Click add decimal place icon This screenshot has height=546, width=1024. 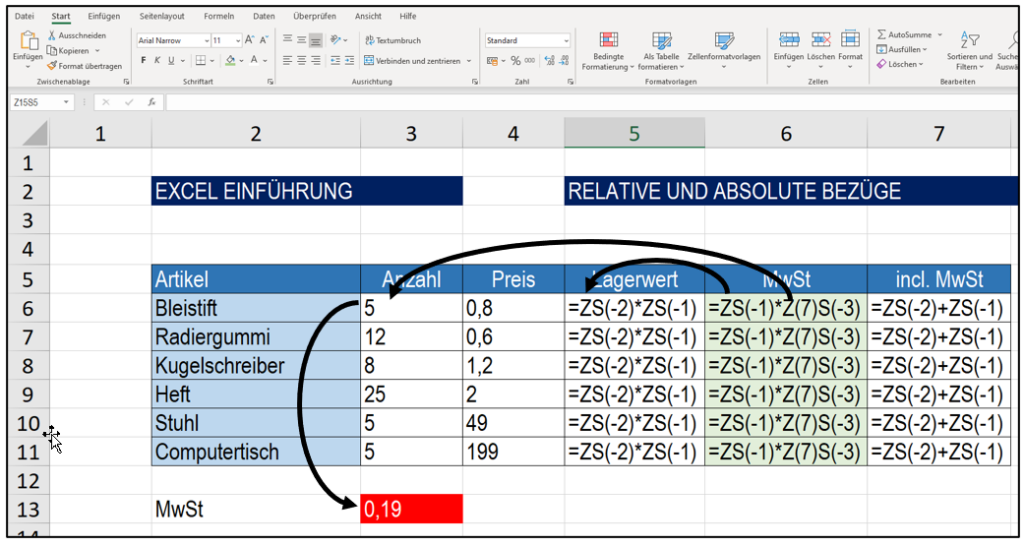coord(550,61)
